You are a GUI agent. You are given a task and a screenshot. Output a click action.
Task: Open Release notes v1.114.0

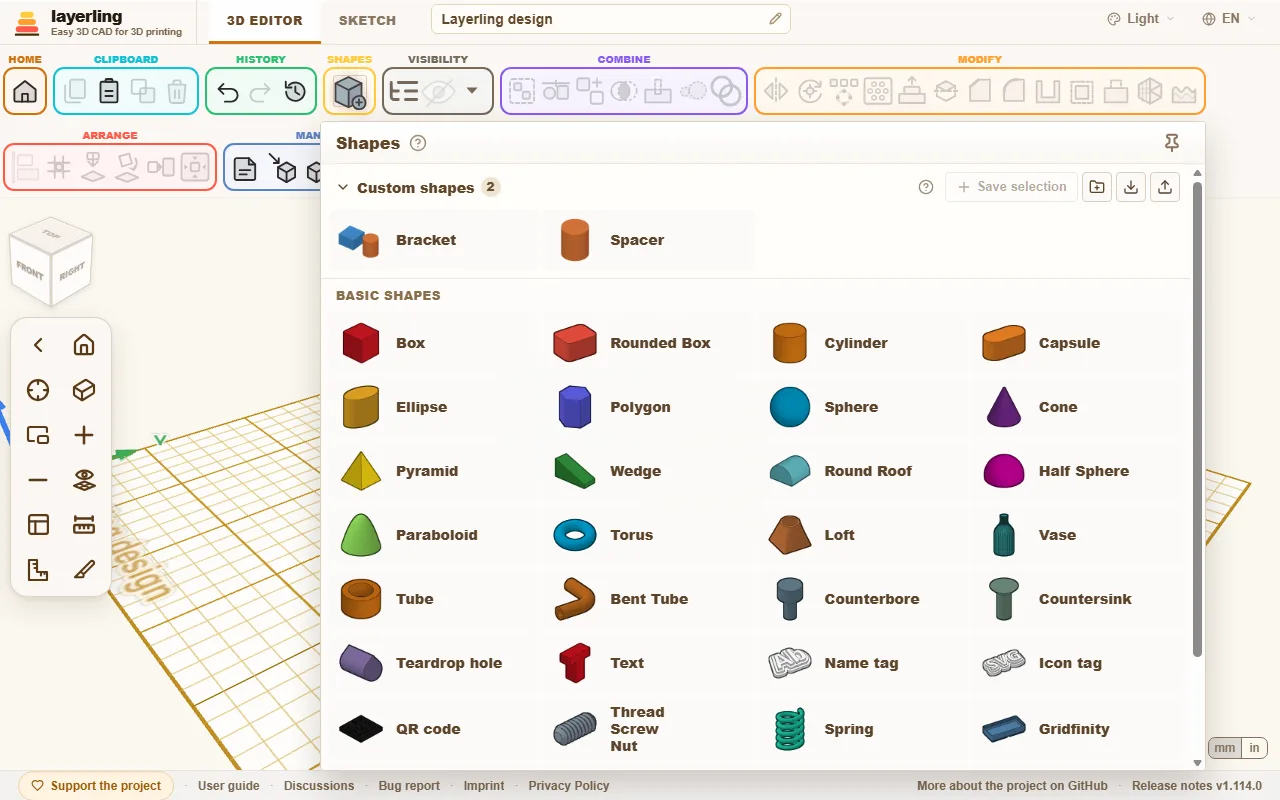point(1197,786)
